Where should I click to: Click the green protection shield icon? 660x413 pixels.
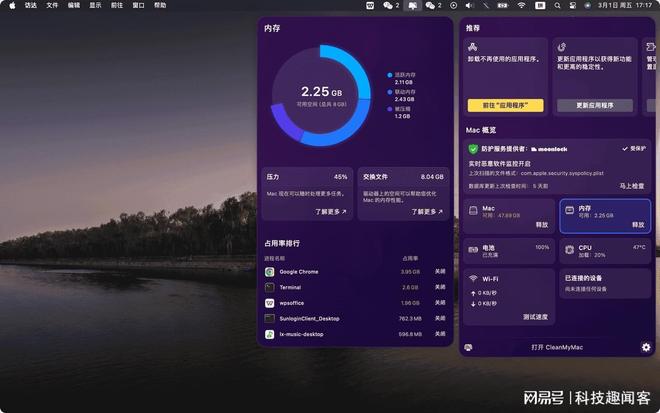(473, 149)
